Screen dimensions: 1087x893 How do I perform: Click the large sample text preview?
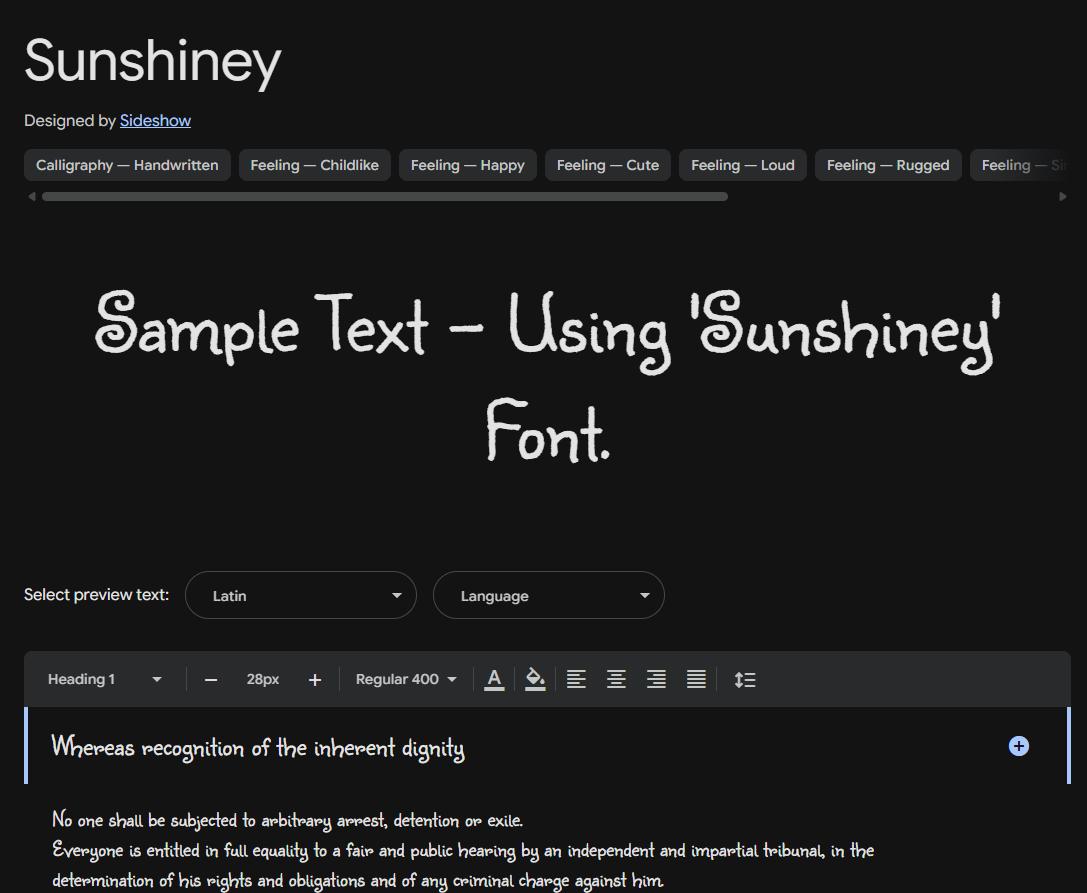pyautogui.click(x=548, y=376)
